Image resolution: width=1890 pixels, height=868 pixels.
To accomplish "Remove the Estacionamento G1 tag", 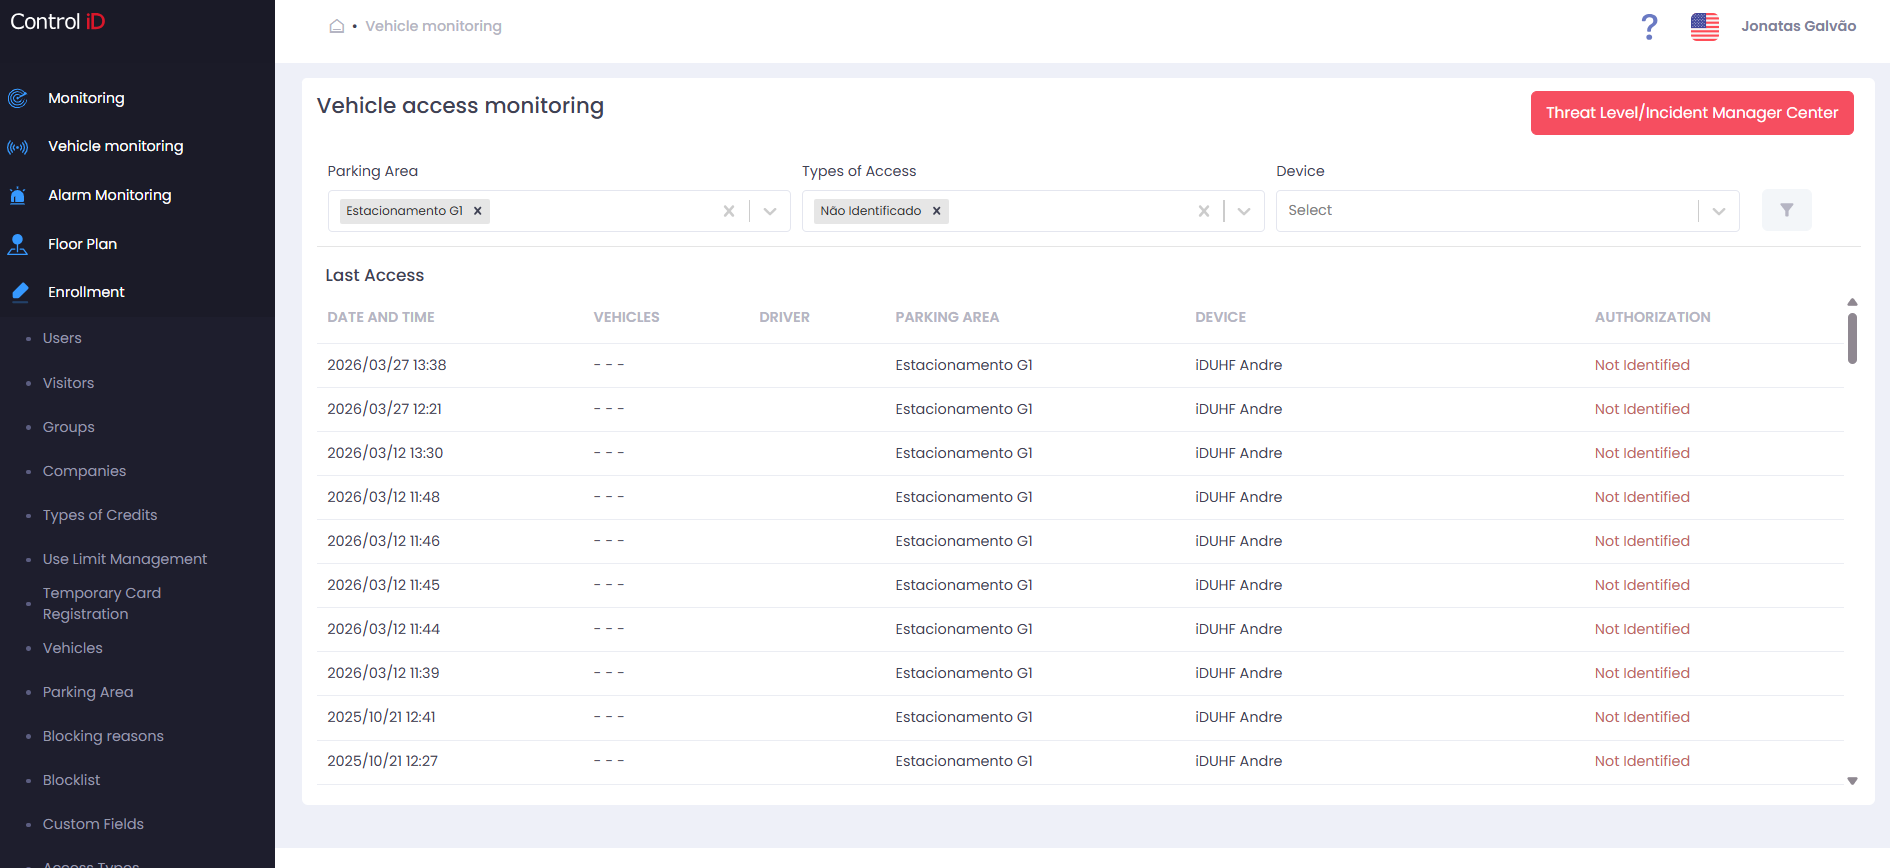I will pyautogui.click(x=478, y=211).
